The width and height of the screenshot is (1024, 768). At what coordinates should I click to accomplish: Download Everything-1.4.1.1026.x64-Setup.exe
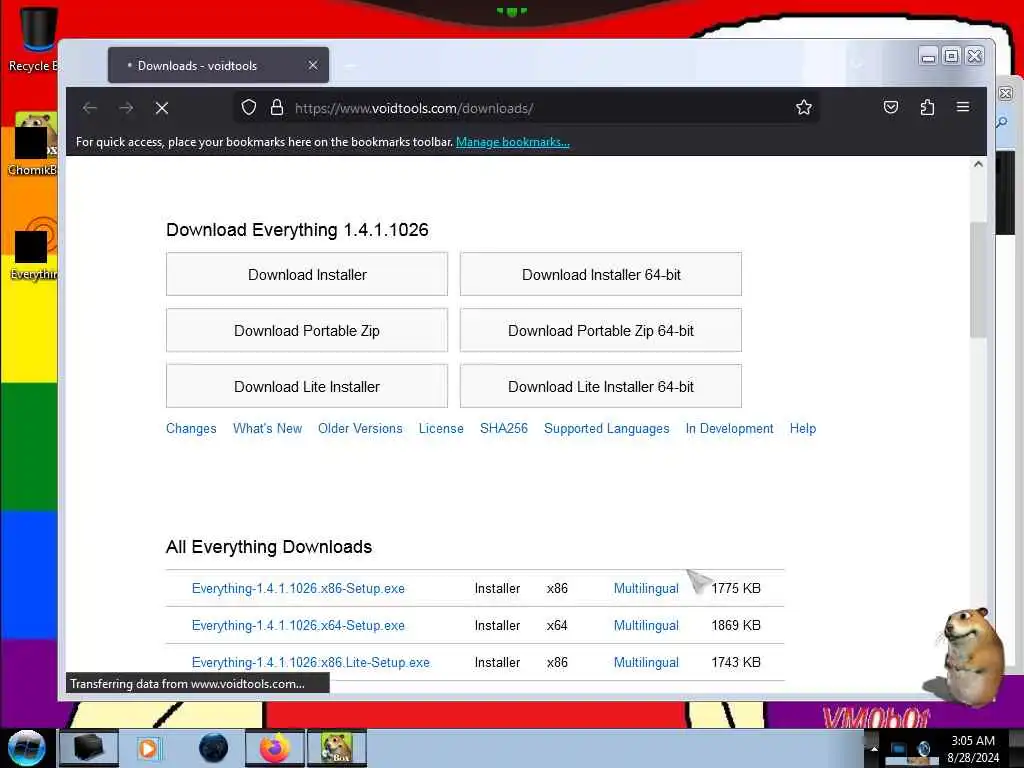(x=298, y=626)
